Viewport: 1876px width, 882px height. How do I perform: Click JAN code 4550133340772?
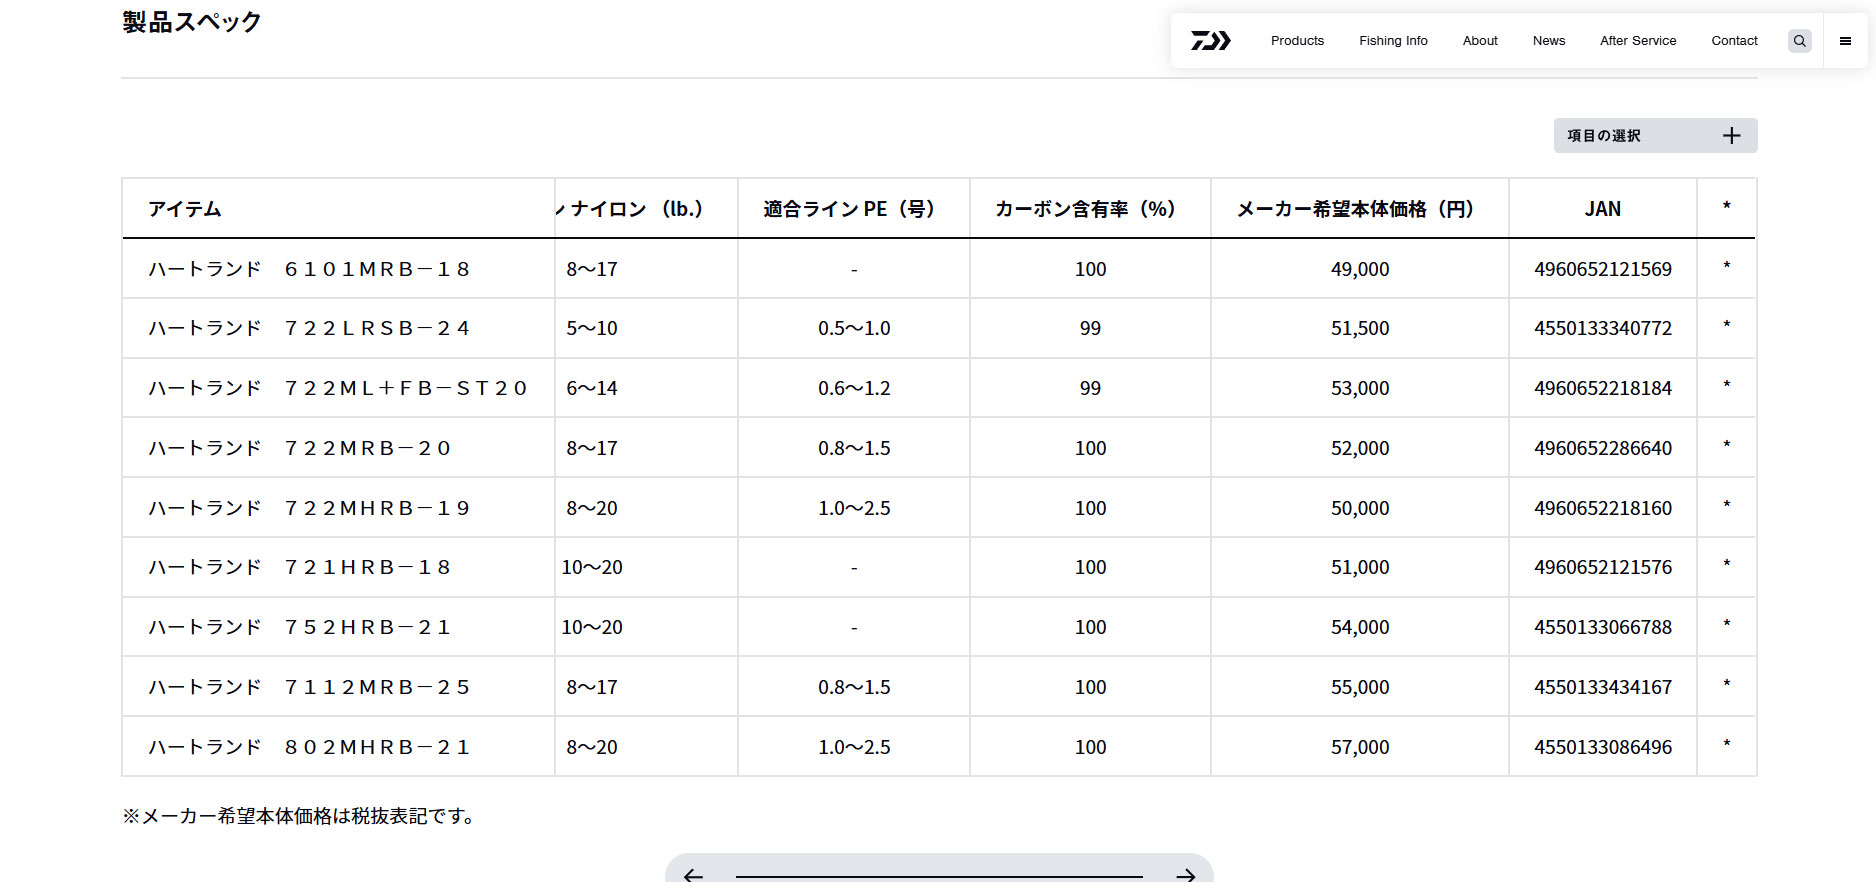coord(1603,328)
